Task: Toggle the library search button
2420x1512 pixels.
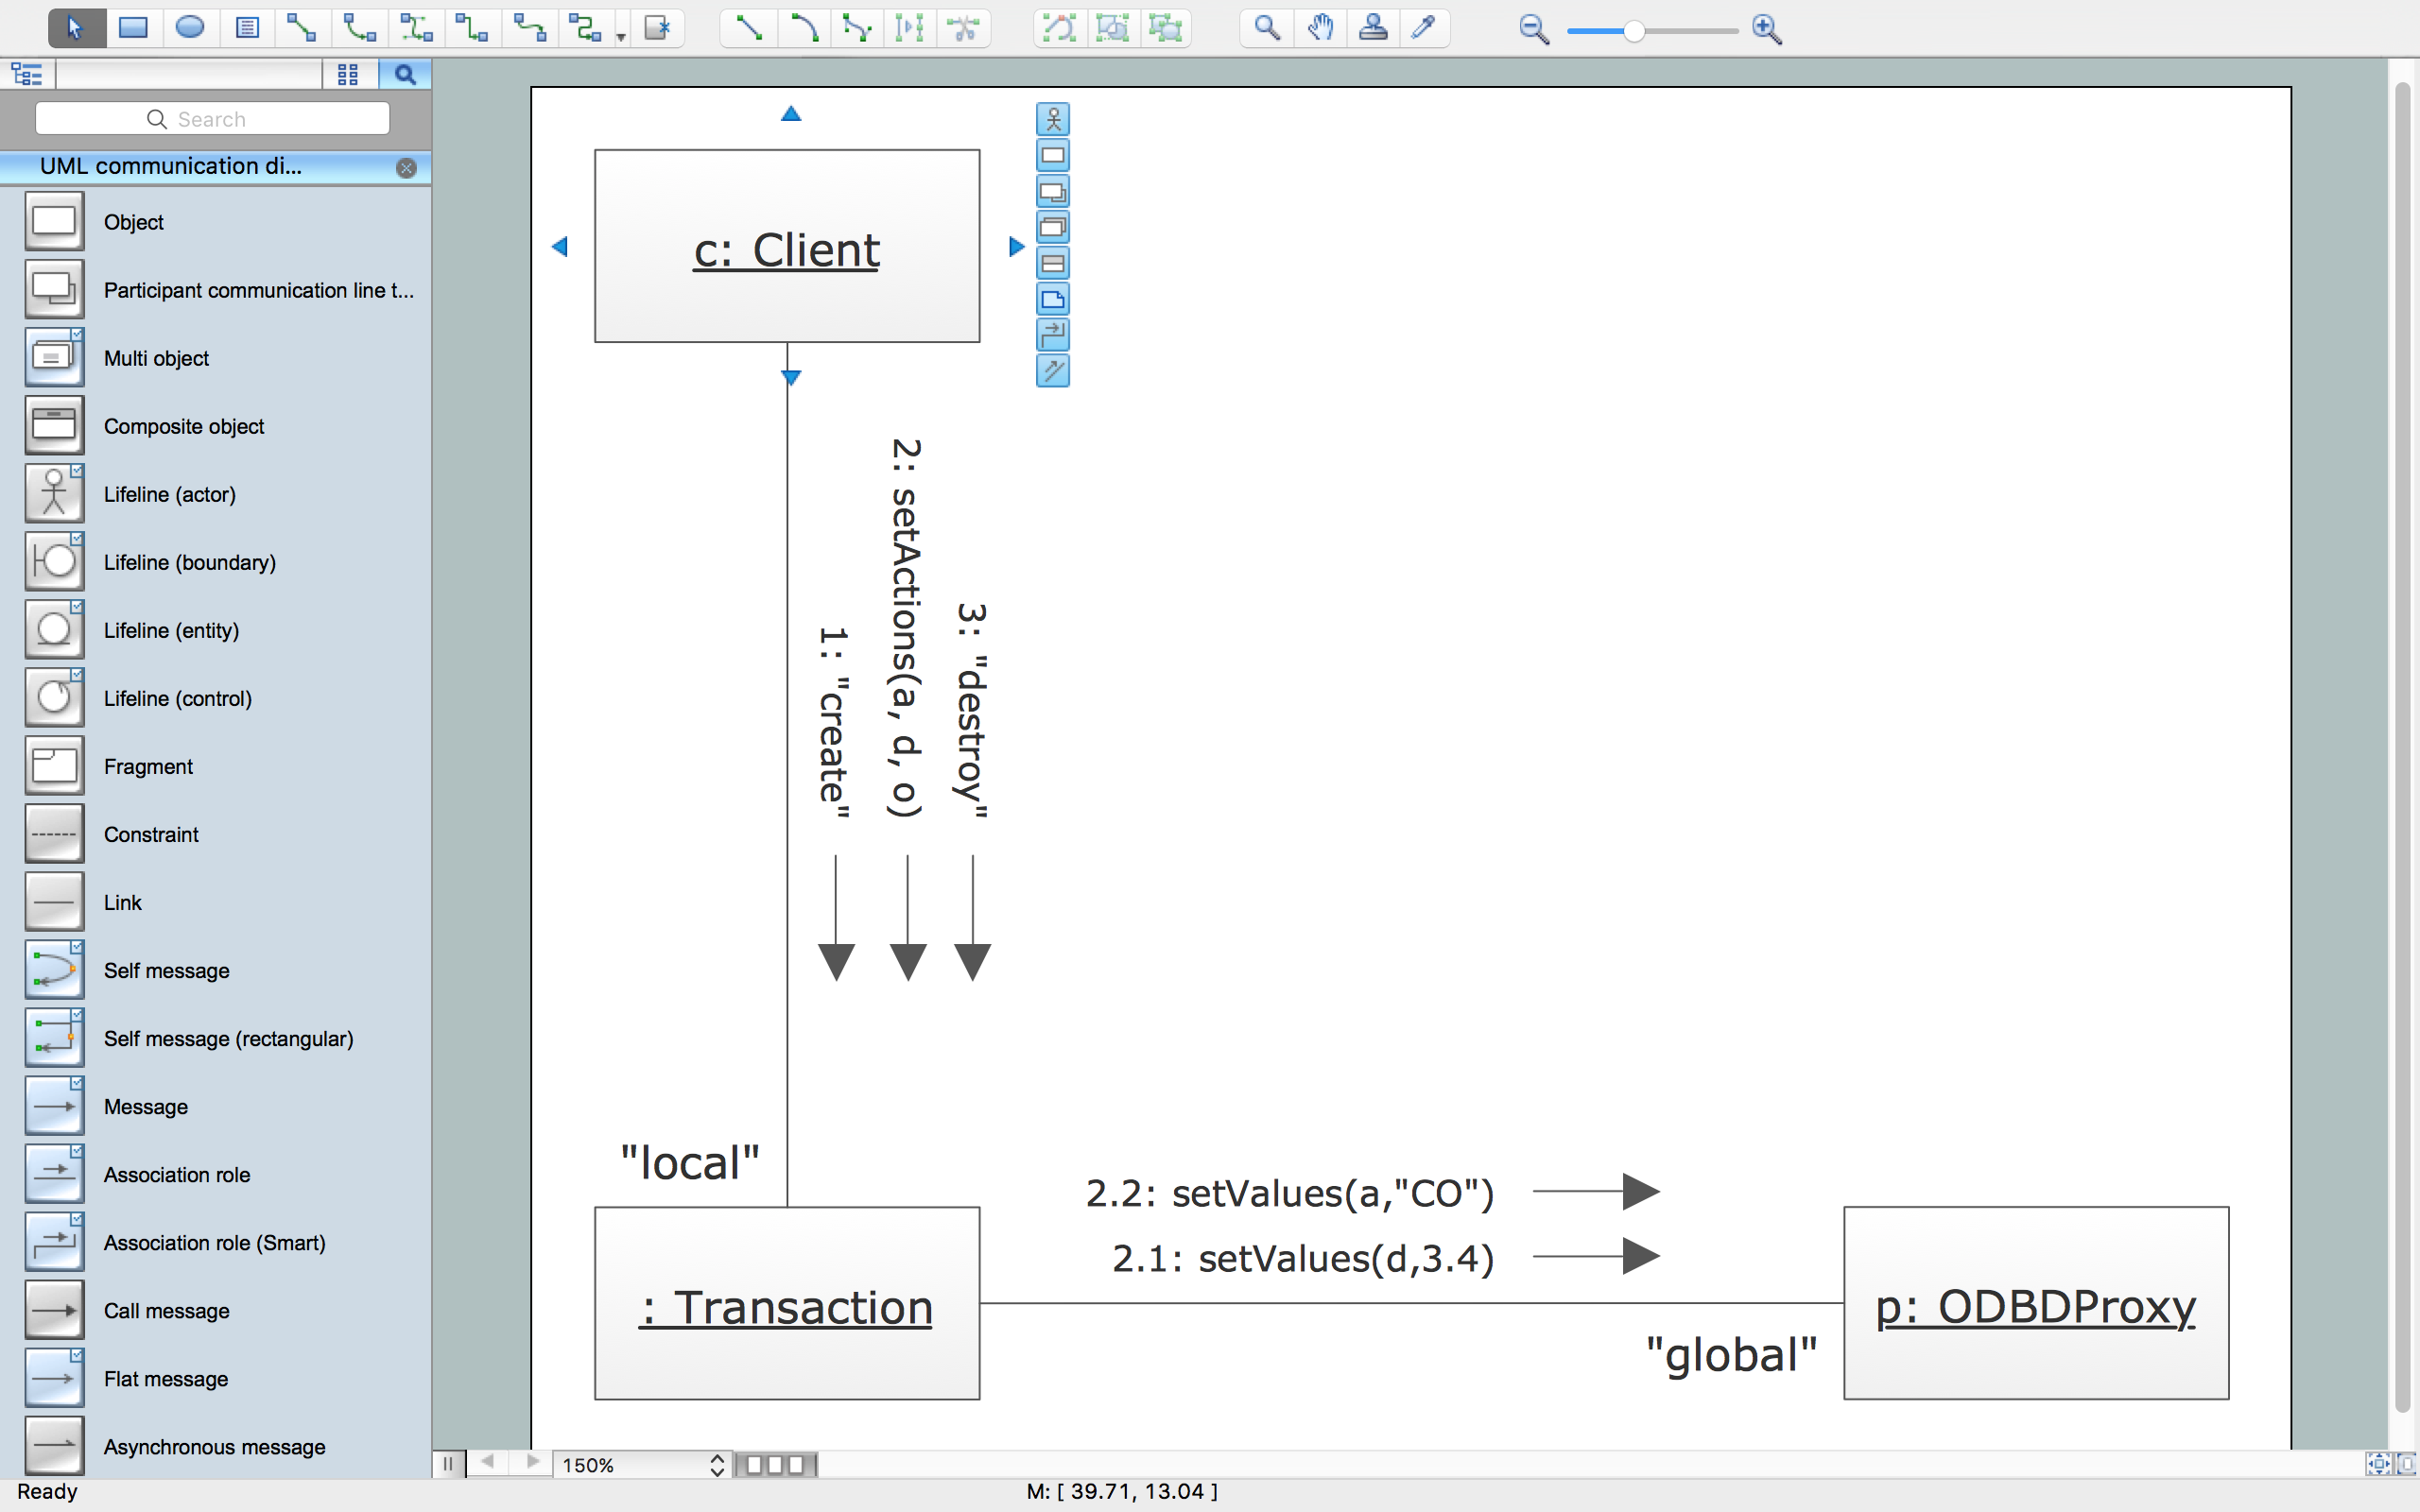Action: click(x=404, y=74)
